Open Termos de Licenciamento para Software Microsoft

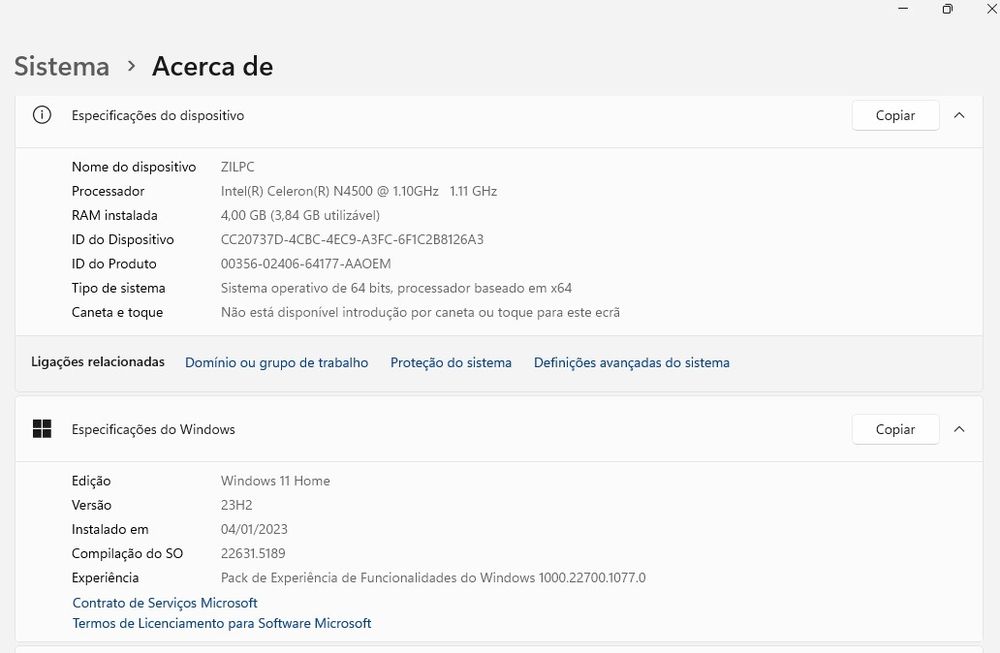coord(222,623)
